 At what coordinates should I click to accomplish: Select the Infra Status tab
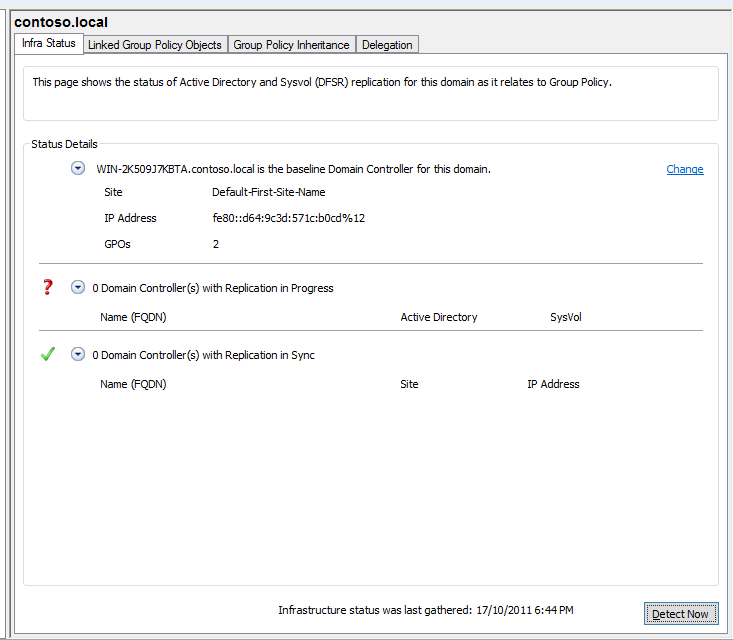coord(48,44)
